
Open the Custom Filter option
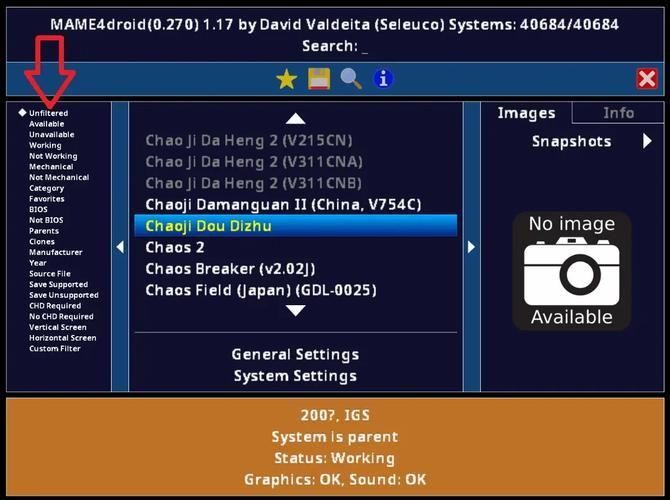pyautogui.click(x=54, y=348)
